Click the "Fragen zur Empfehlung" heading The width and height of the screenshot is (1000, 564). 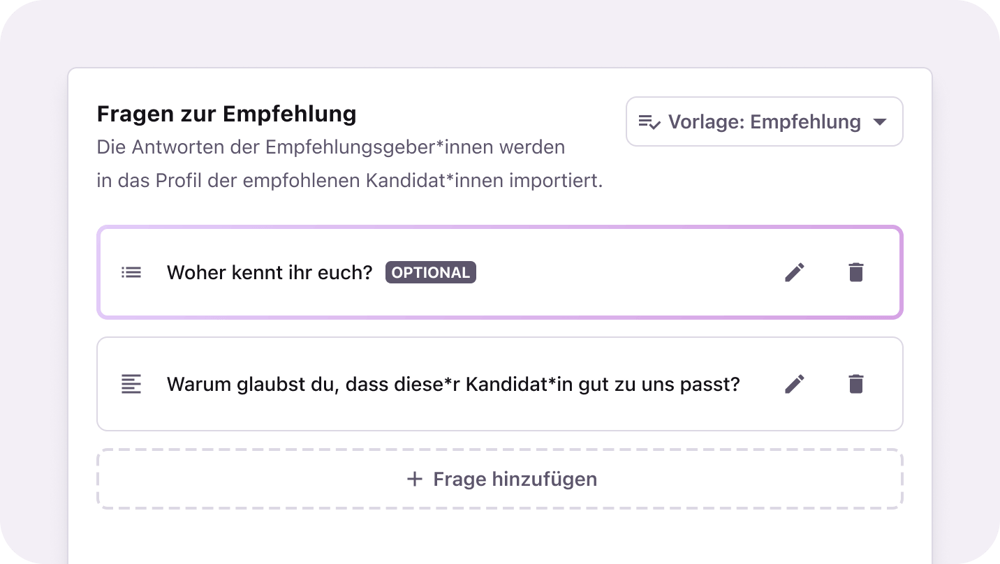[226, 114]
